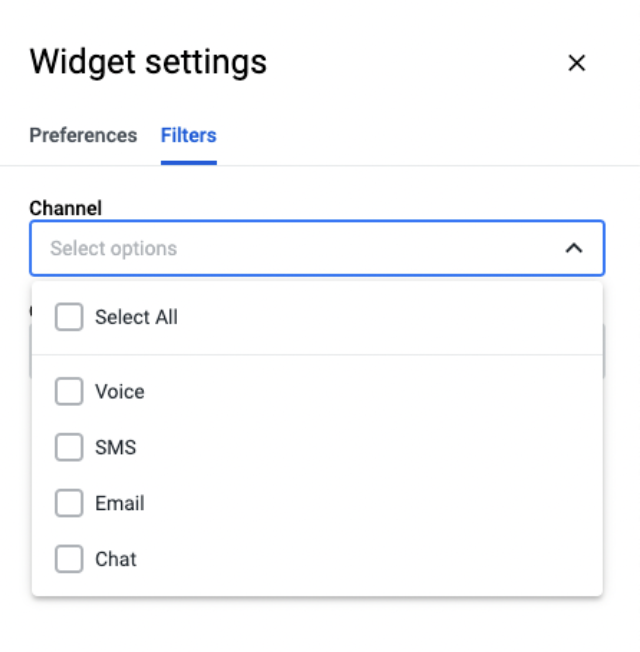The image size is (640, 652).
Task: Mark the Chat channel checkbox
Action: (x=69, y=559)
